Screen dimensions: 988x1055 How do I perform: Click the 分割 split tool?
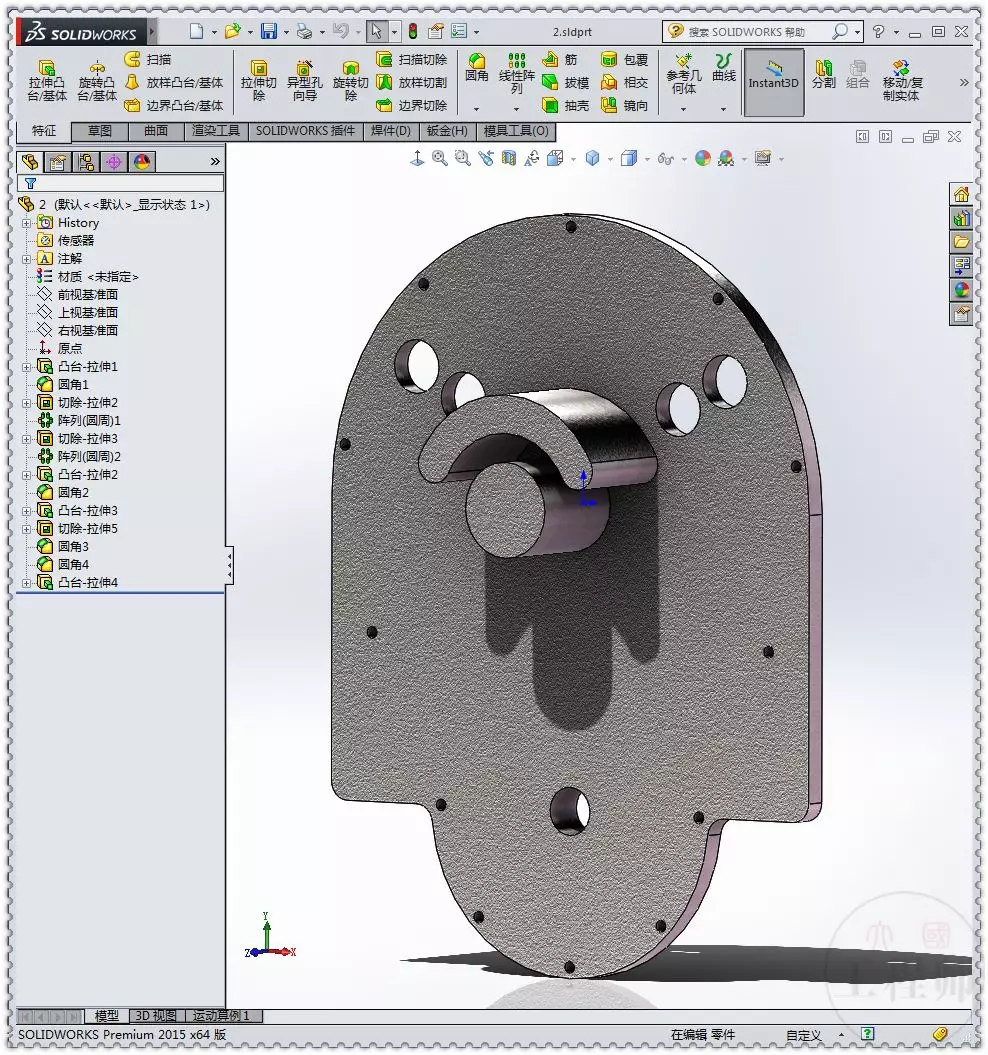[823, 74]
